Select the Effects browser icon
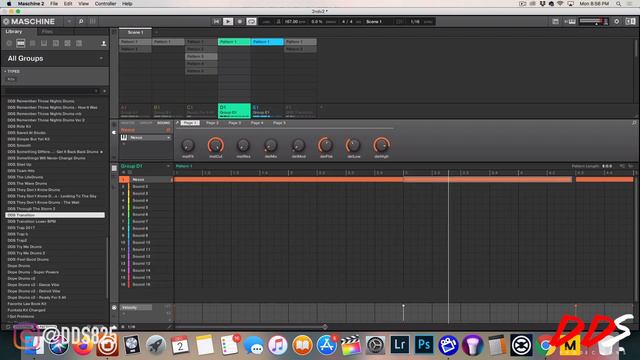Viewport: 640px width, 360px height. (x=56, y=43)
